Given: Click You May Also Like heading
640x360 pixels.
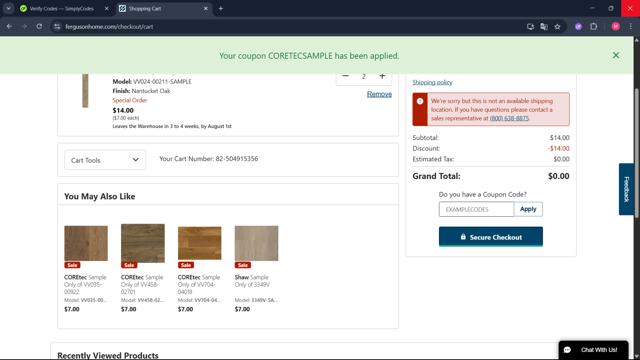Looking at the screenshot, I should [x=100, y=196].
